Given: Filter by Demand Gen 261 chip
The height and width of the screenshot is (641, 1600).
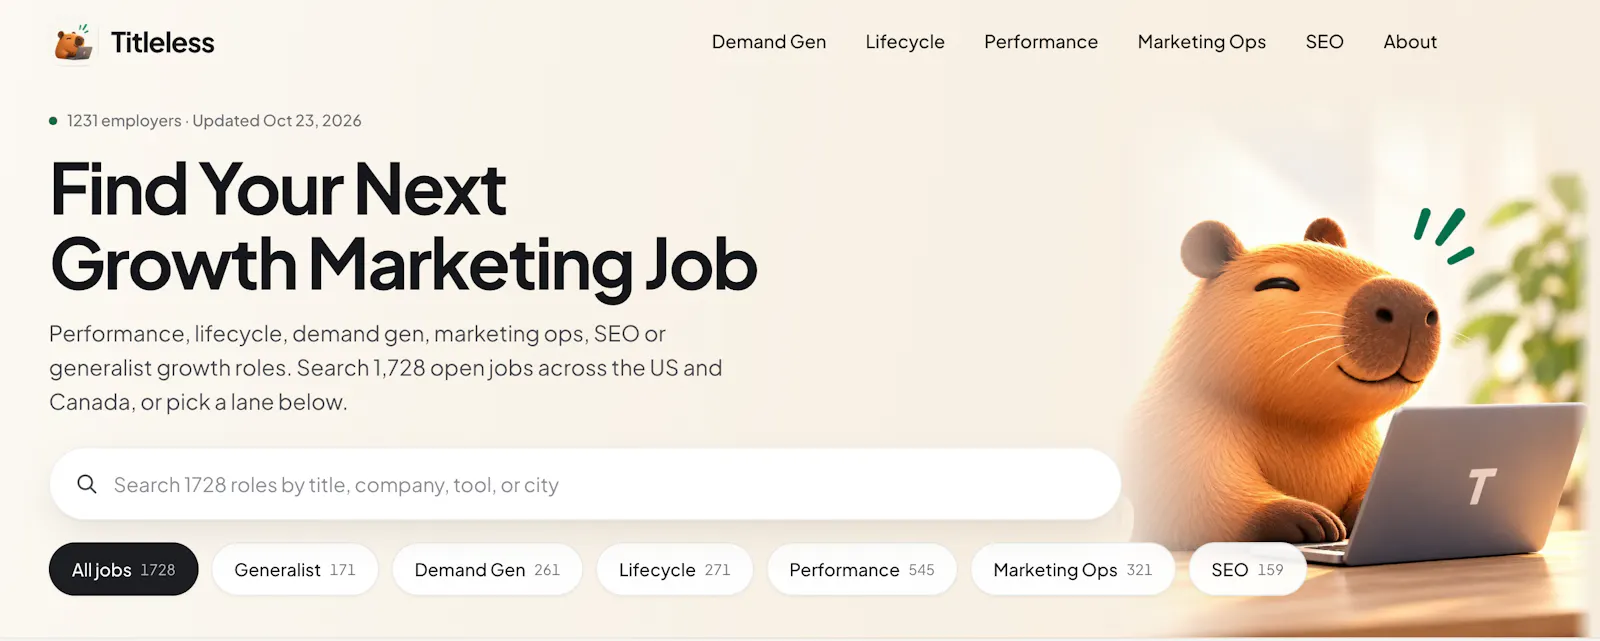Looking at the screenshot, I should (487, 569).
